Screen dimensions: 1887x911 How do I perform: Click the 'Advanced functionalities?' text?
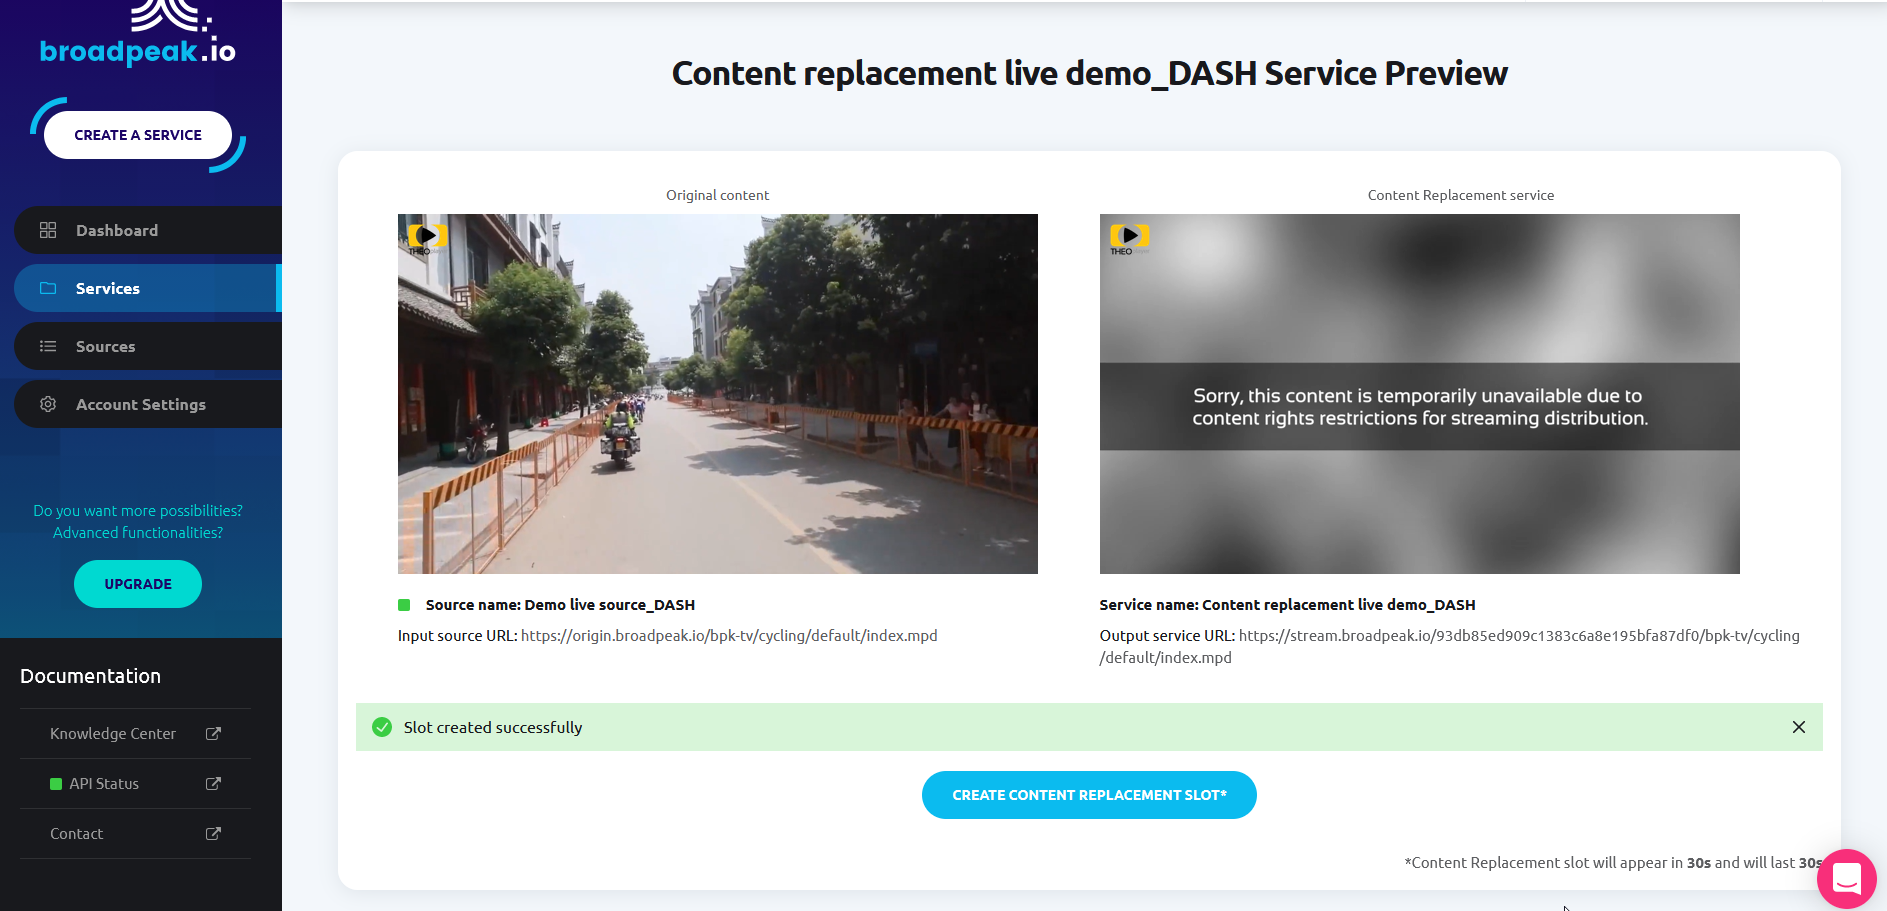tap(138, 533)
